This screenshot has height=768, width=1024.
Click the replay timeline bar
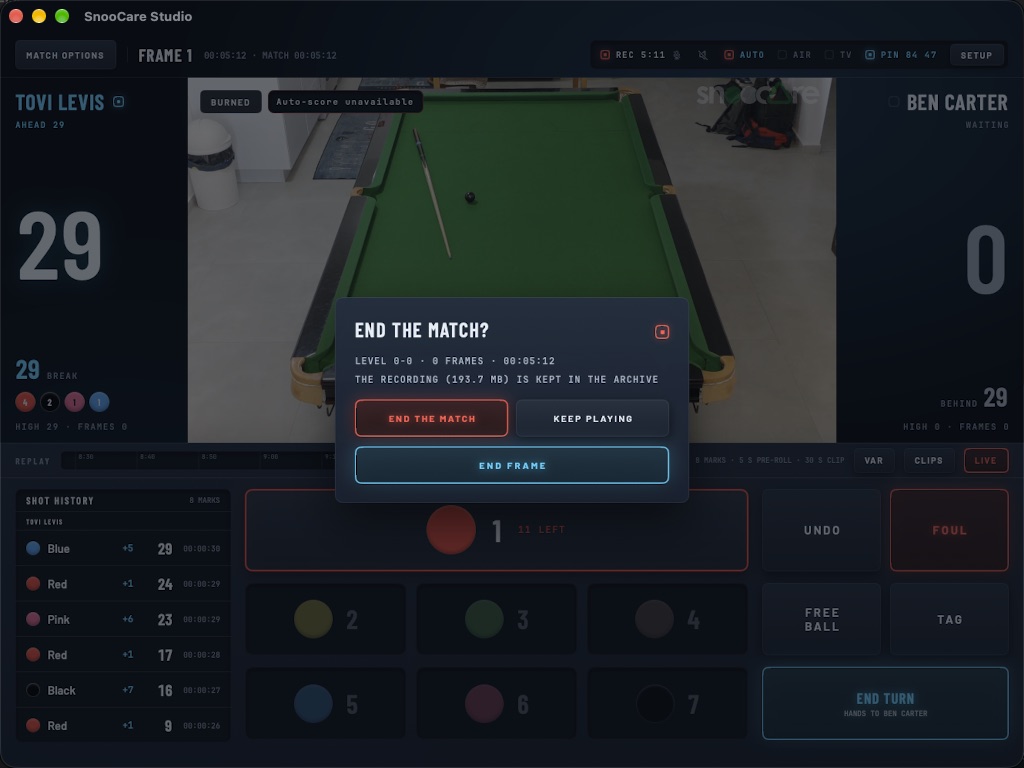tap(198, 460)
